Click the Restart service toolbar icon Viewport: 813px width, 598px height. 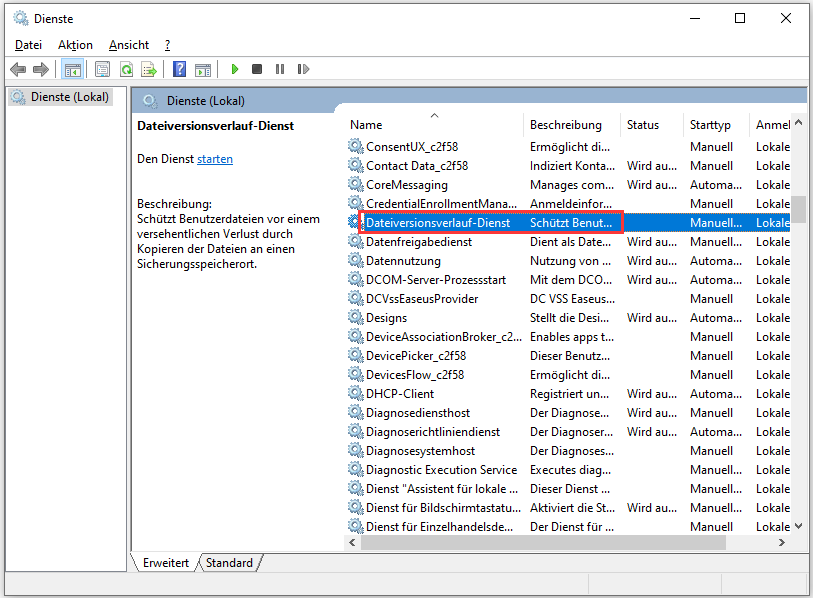[x=302, y=69]
